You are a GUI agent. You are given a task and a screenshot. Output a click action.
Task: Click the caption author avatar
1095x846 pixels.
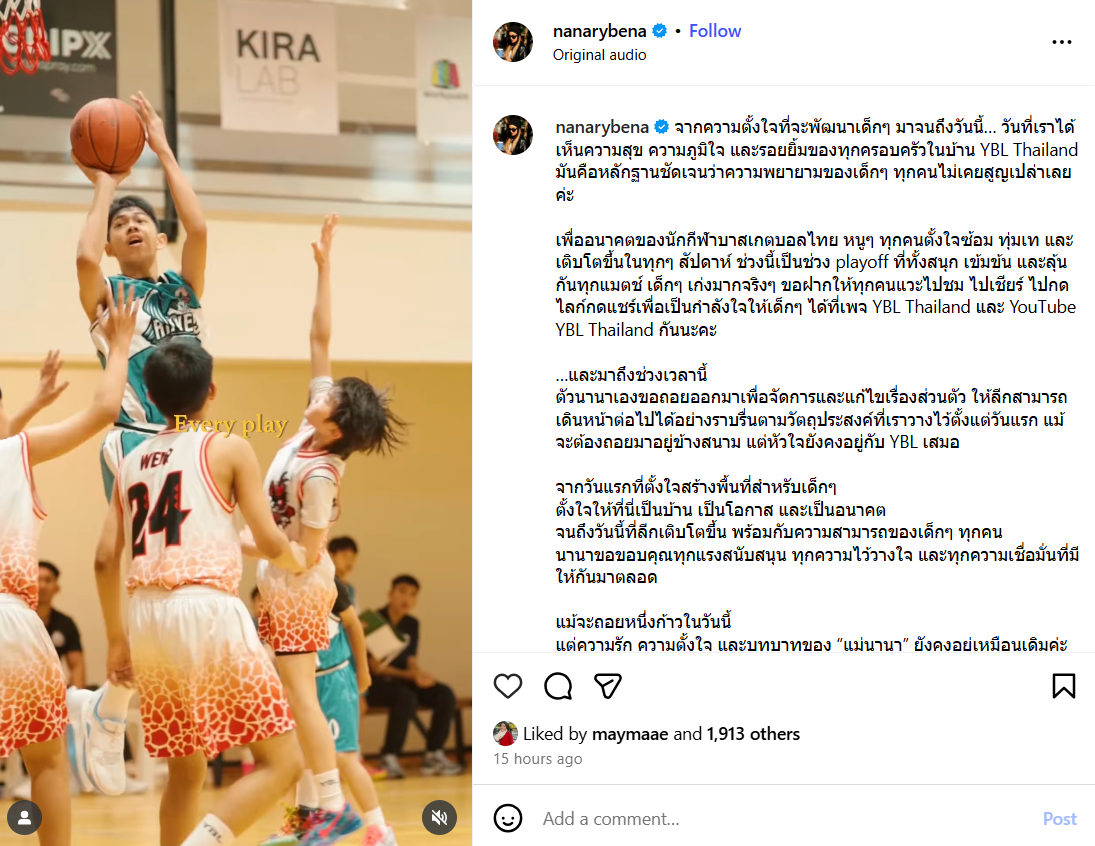[x=513, y=135]
